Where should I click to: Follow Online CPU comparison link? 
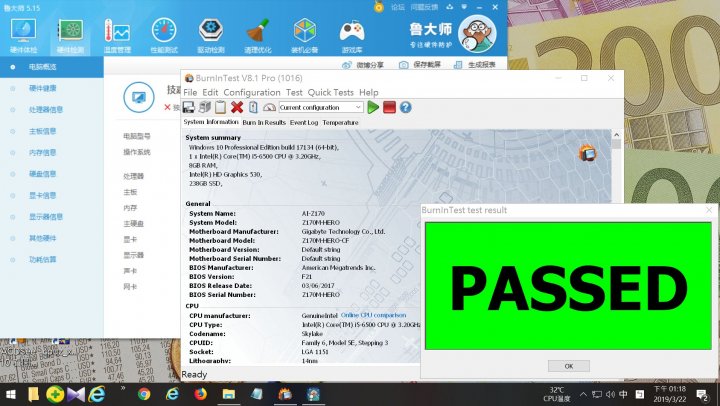[373, 315]
